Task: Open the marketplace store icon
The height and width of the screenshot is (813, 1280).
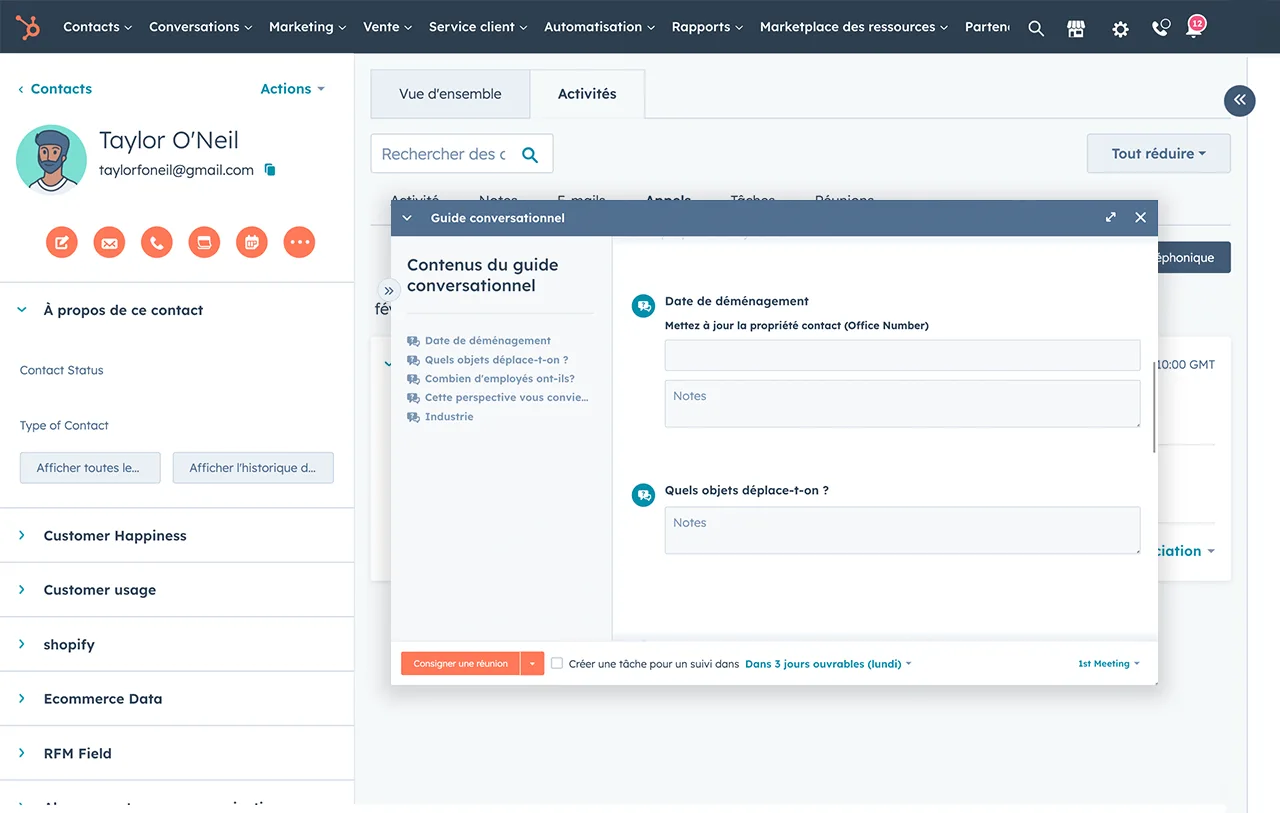Action: (1076, 28)
